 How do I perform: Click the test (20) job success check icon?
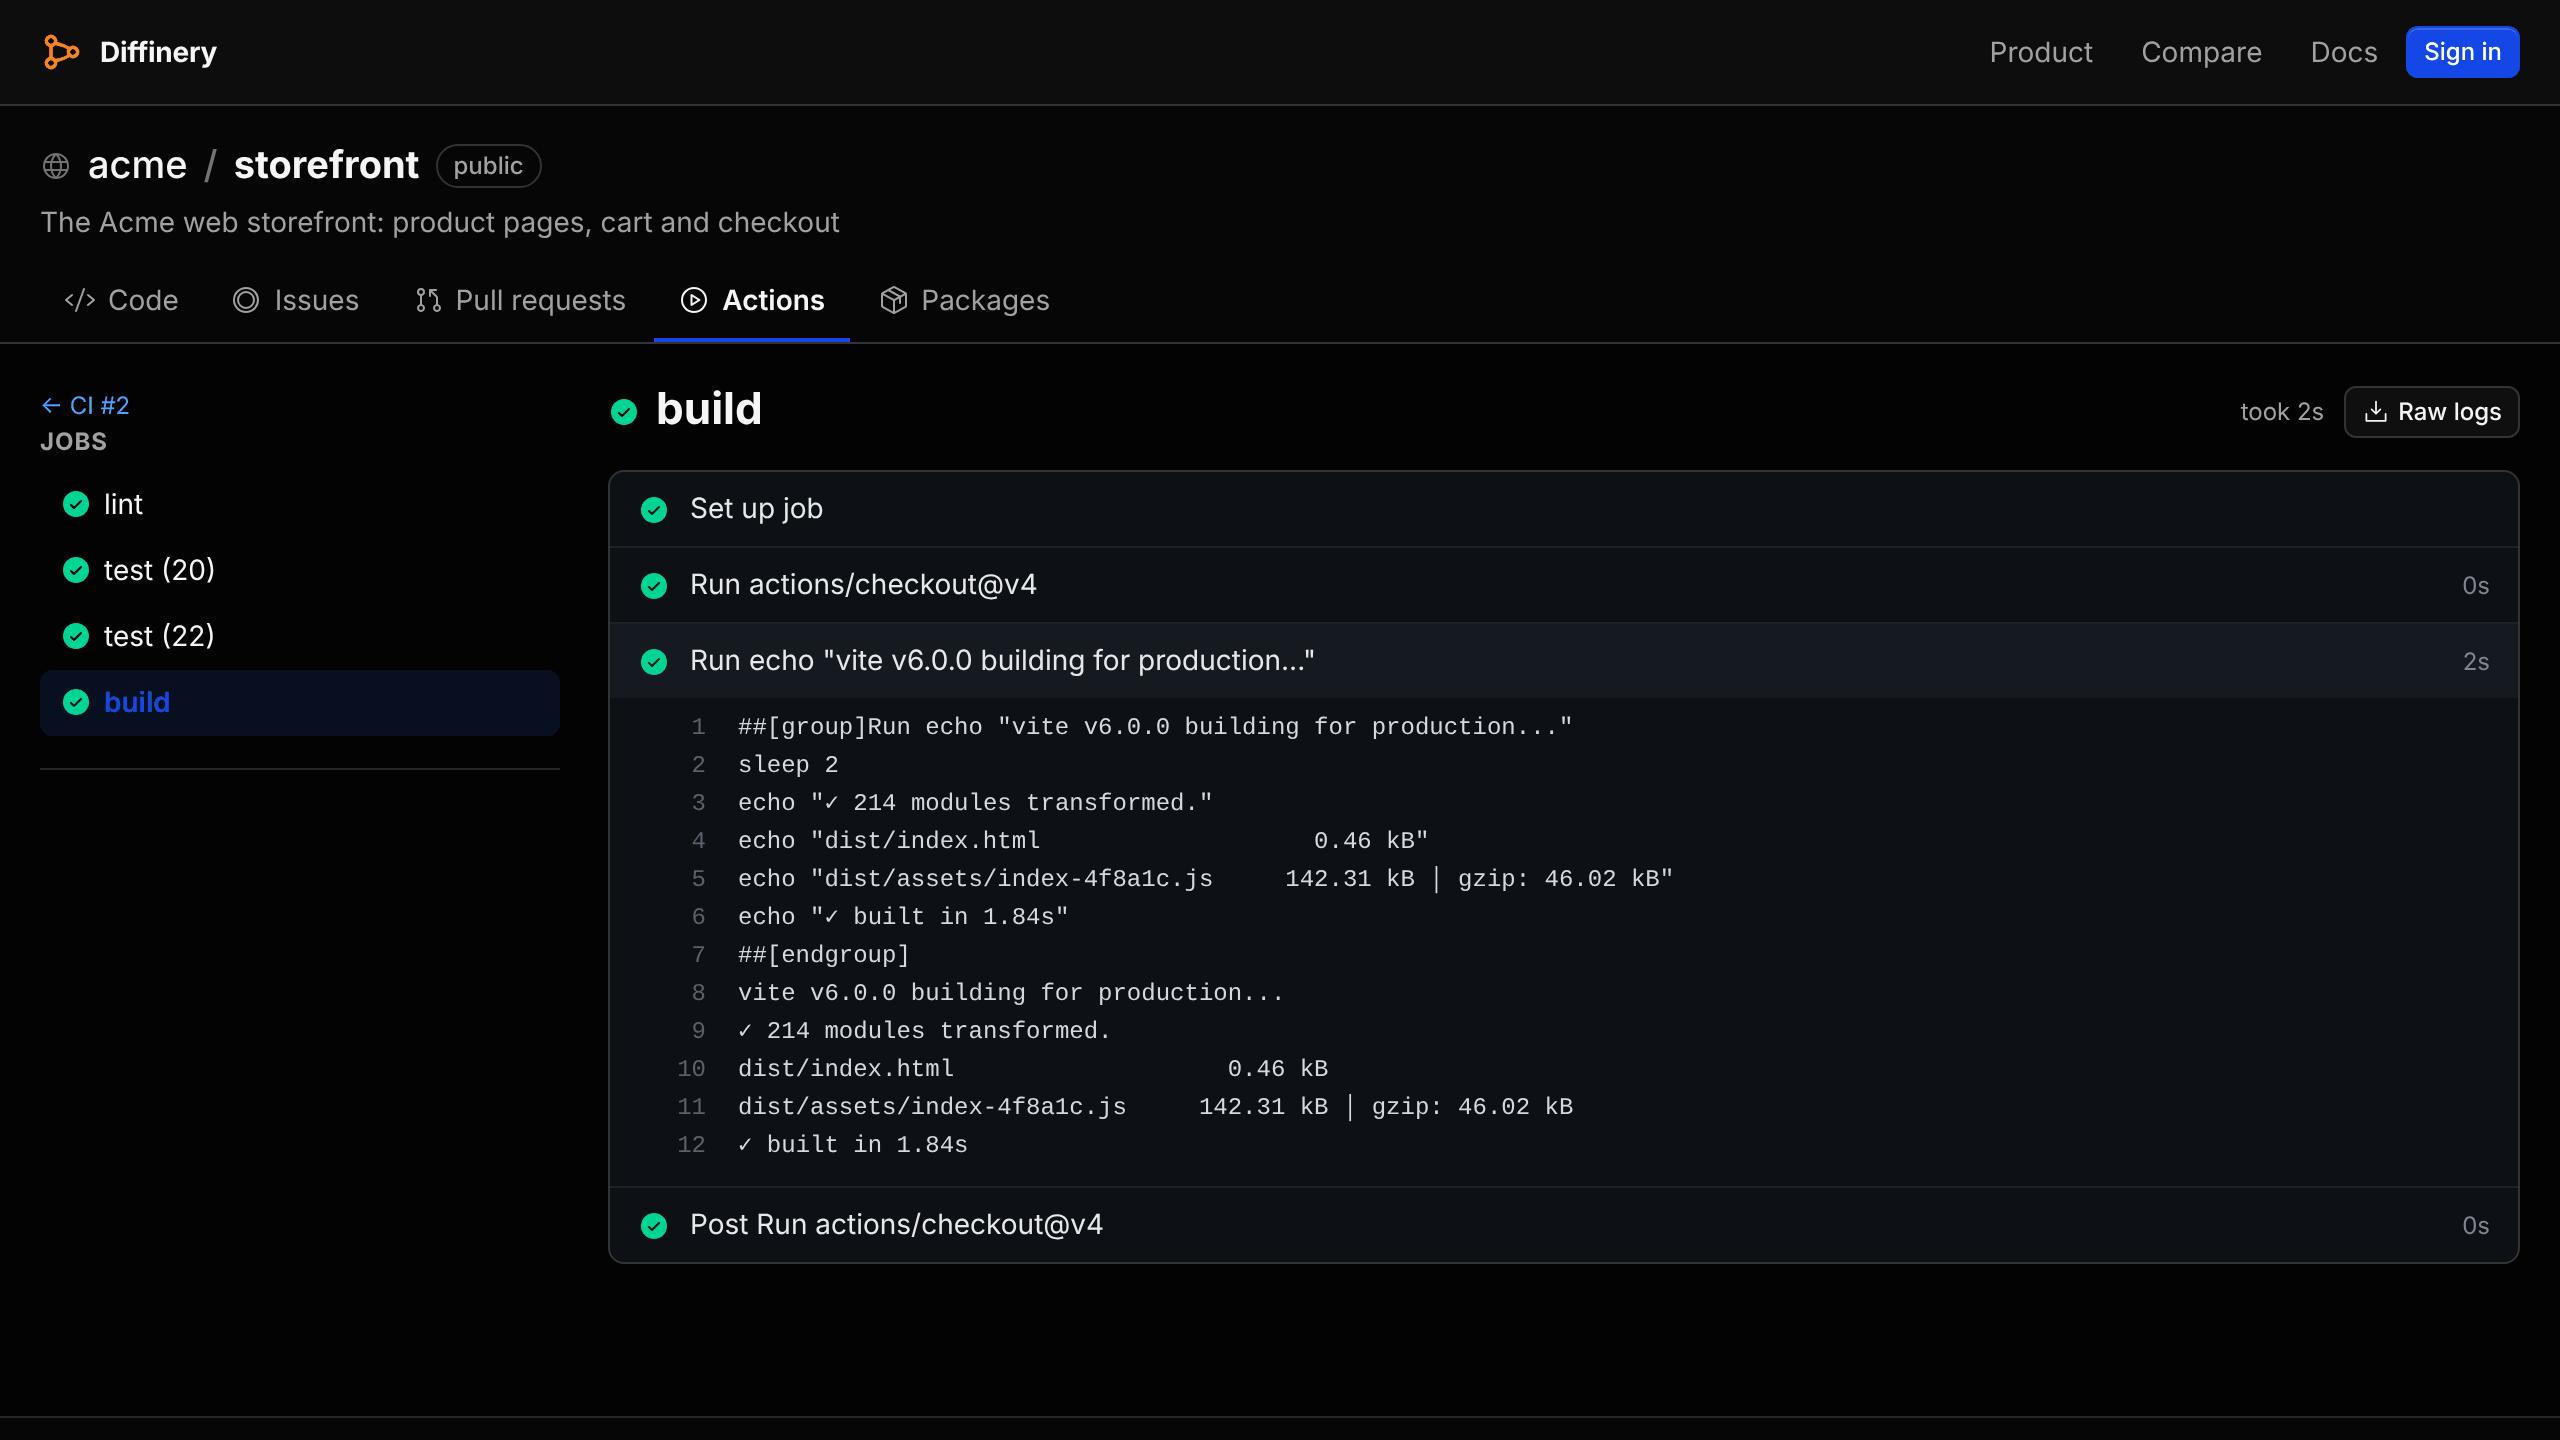pos(76,570)
